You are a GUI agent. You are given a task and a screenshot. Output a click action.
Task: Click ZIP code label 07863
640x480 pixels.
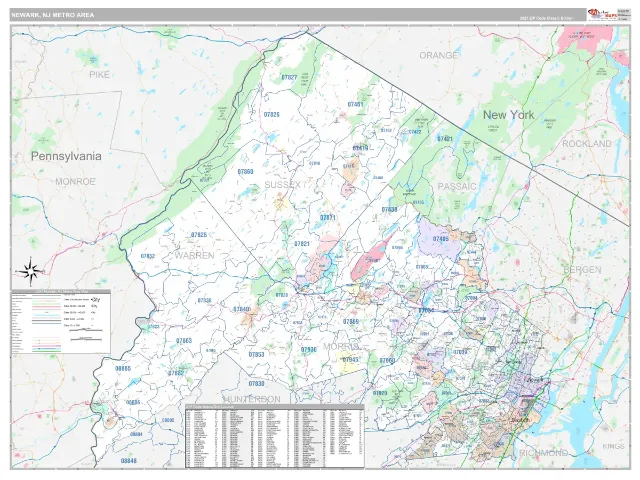(184, 340)
